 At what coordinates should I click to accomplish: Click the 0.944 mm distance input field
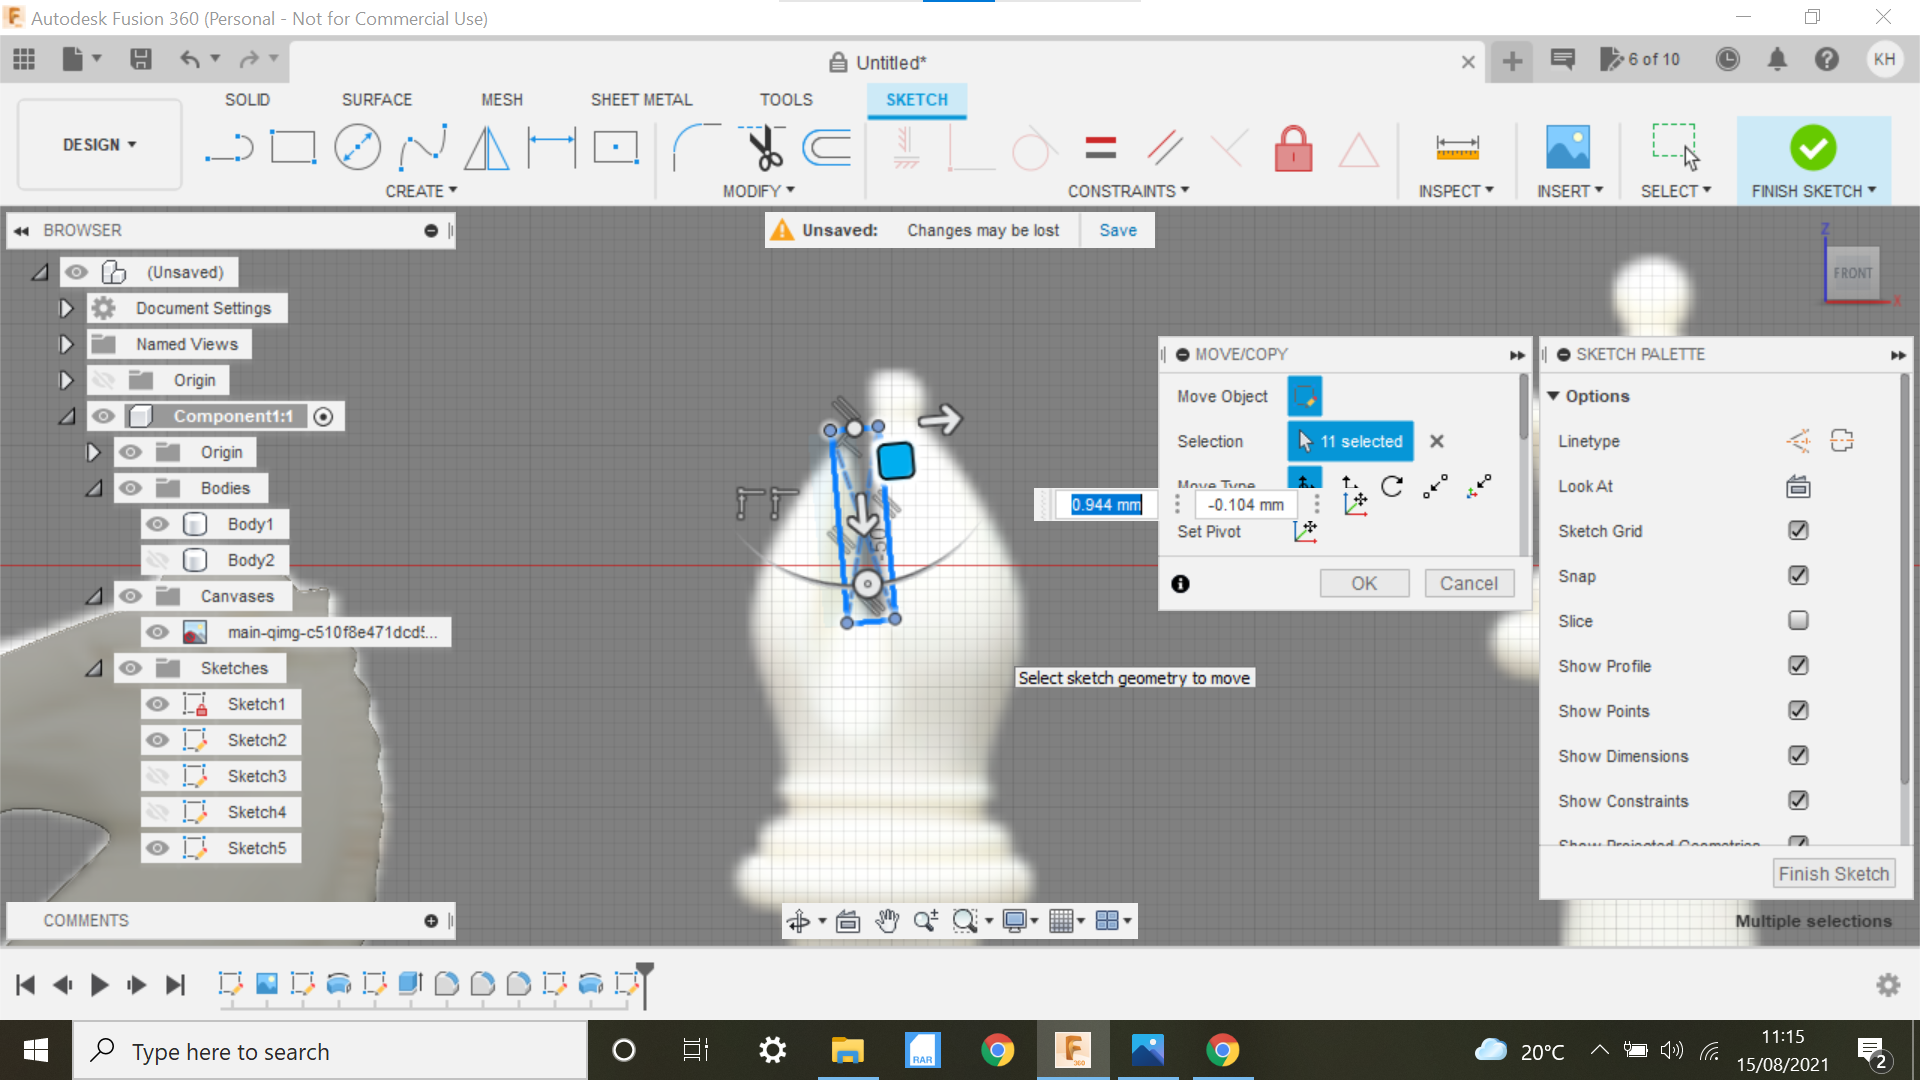1105,505
